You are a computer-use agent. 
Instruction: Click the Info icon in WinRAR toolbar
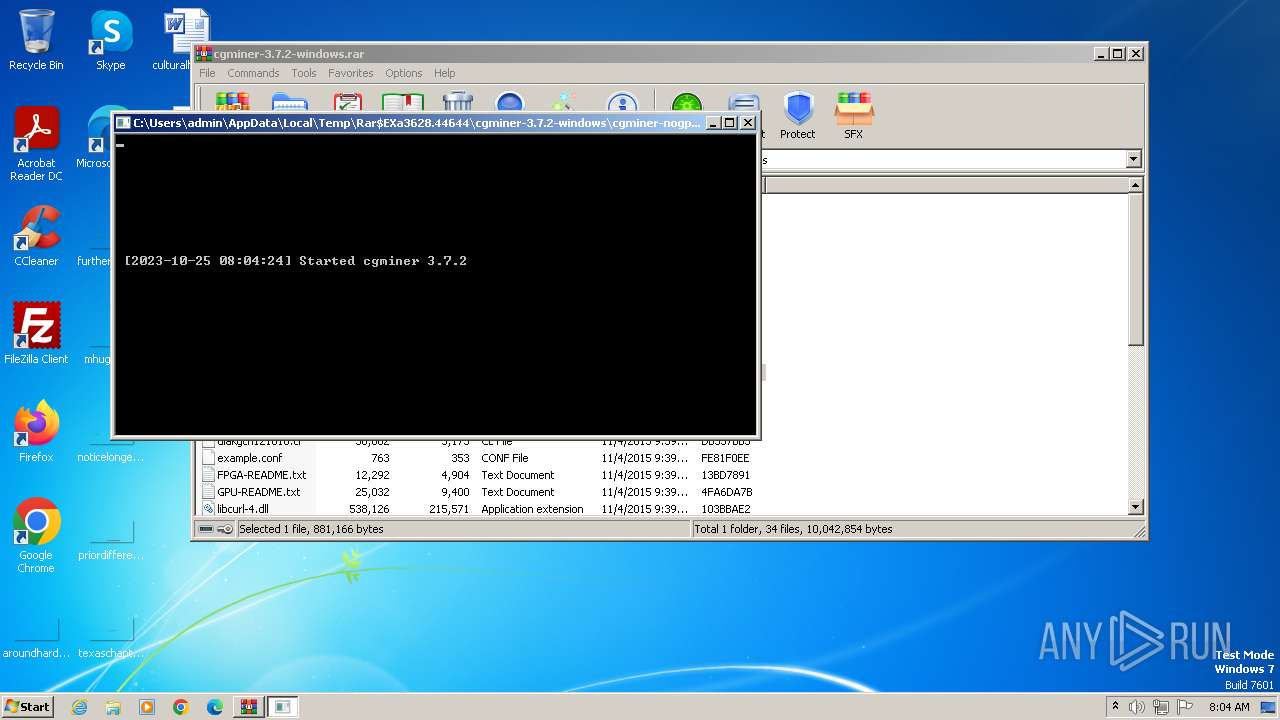click(x=622, y=104)
